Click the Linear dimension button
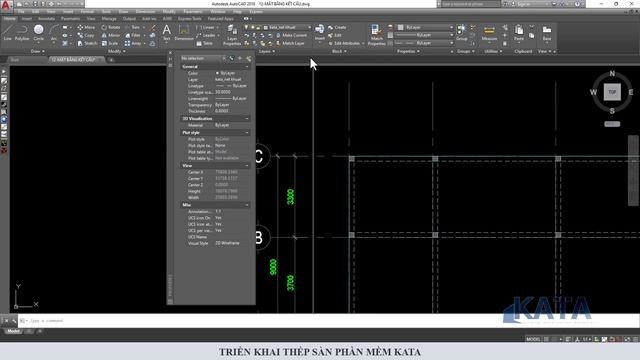640x360 pixels. [207, 27]
